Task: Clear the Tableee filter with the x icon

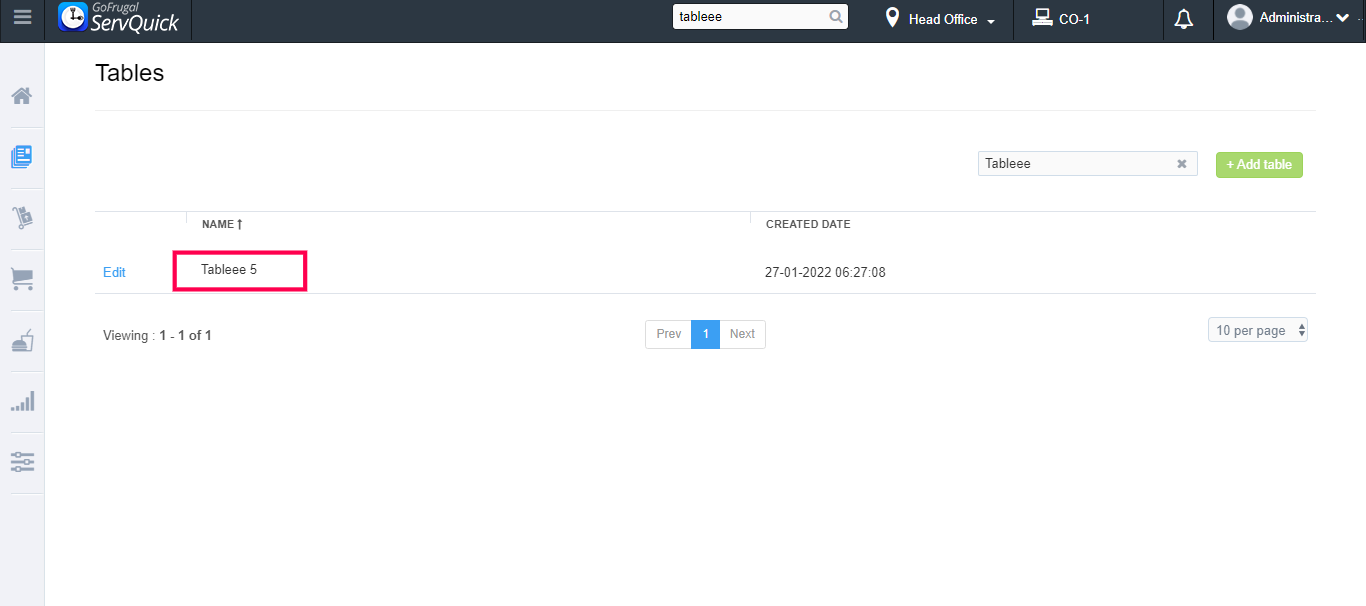Action: (1182, 164)
